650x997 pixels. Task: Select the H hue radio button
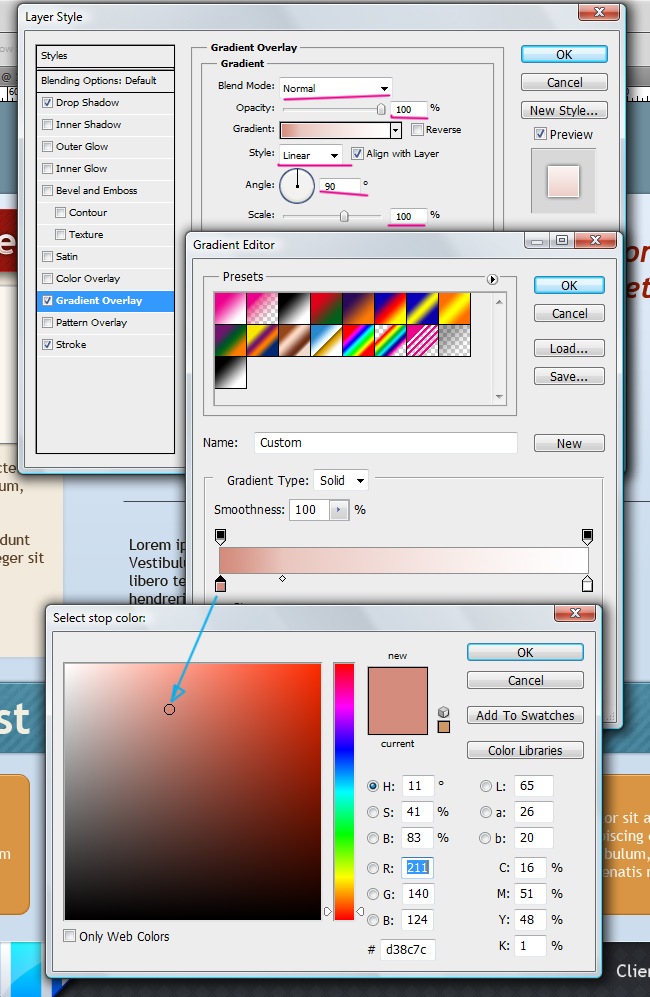[x=373, y=786]
